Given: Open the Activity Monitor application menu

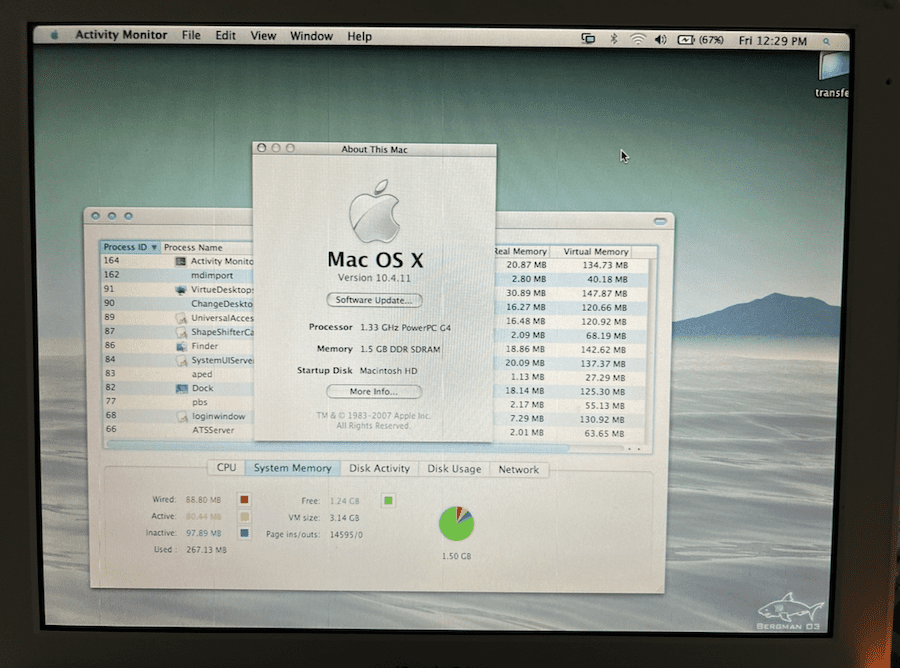Looking at the screenshot, I should click(121, 35).
